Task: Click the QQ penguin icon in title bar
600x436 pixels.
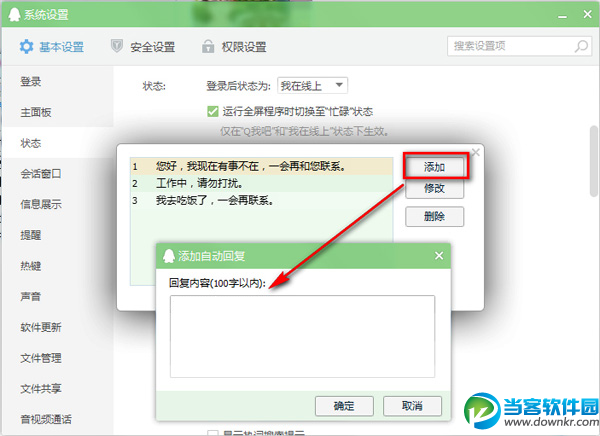Action: click(x=14, y=15)
